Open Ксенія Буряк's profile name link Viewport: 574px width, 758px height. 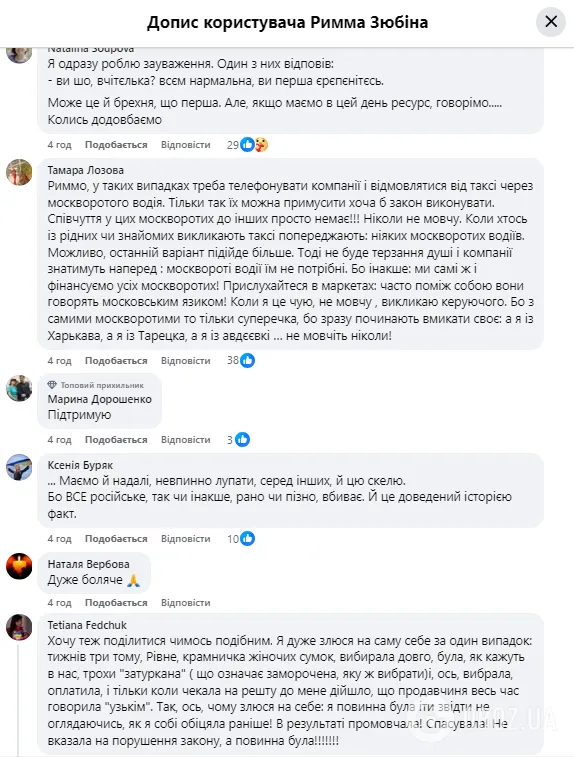(x=80, y=465)
